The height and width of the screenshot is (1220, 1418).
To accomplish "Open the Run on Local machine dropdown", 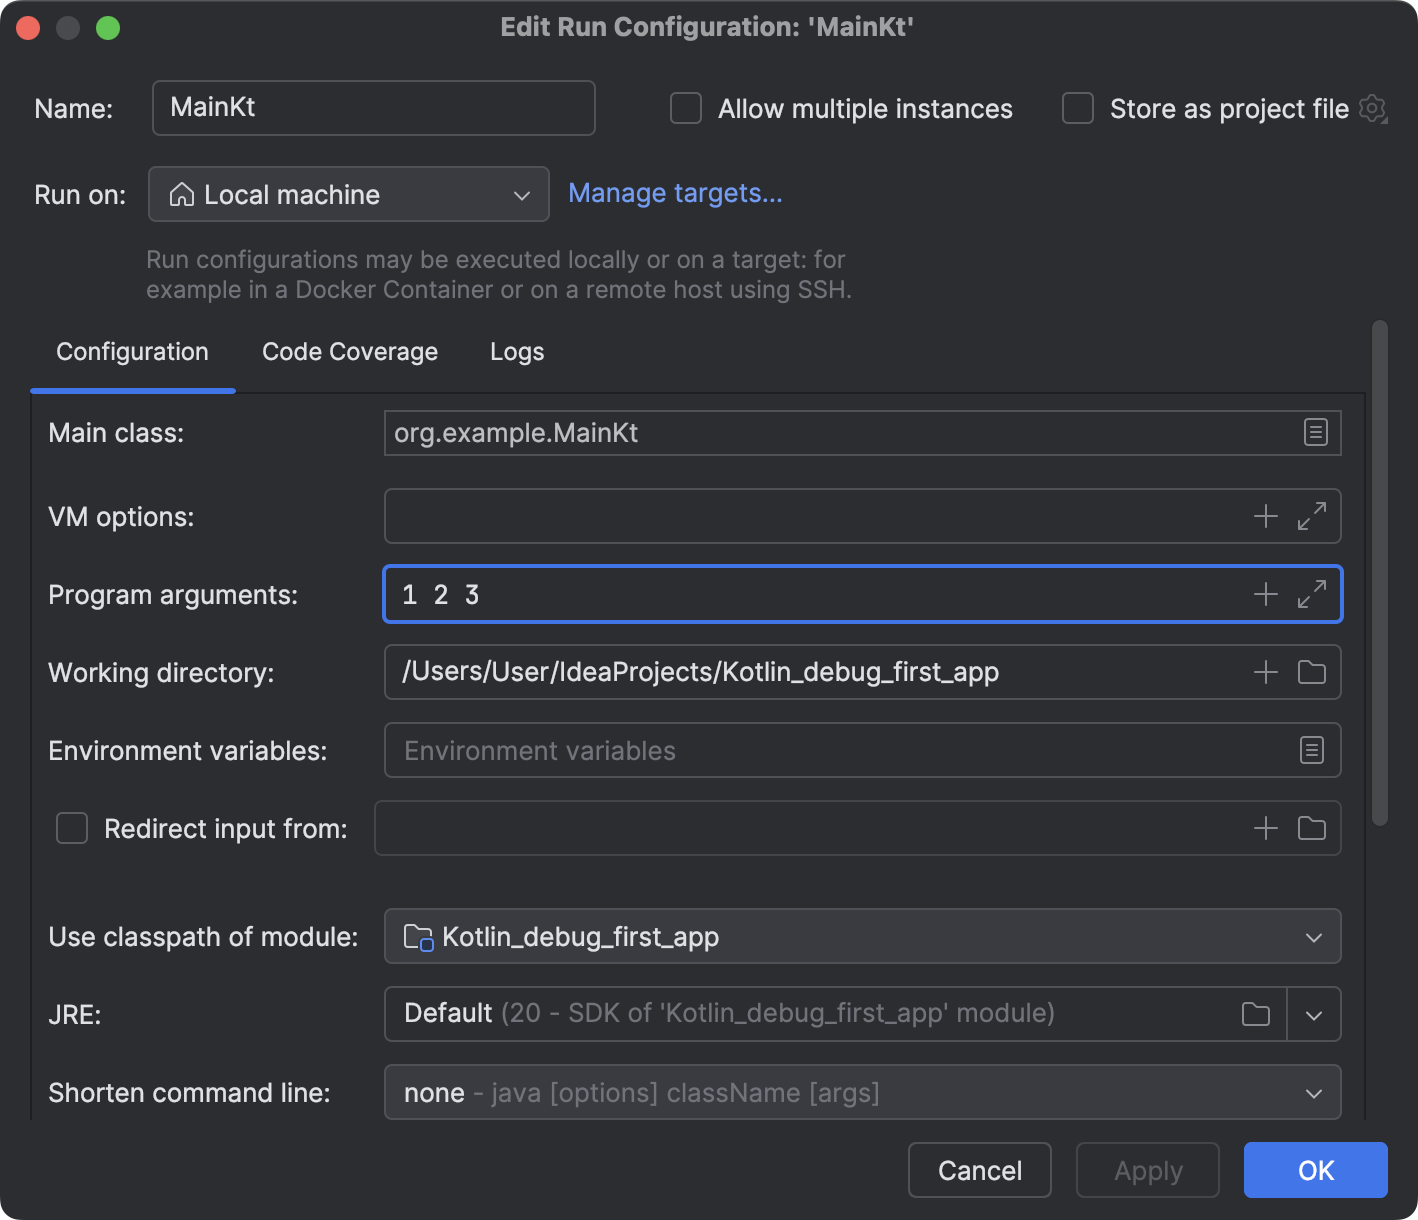I will click(x=348, y=194).
